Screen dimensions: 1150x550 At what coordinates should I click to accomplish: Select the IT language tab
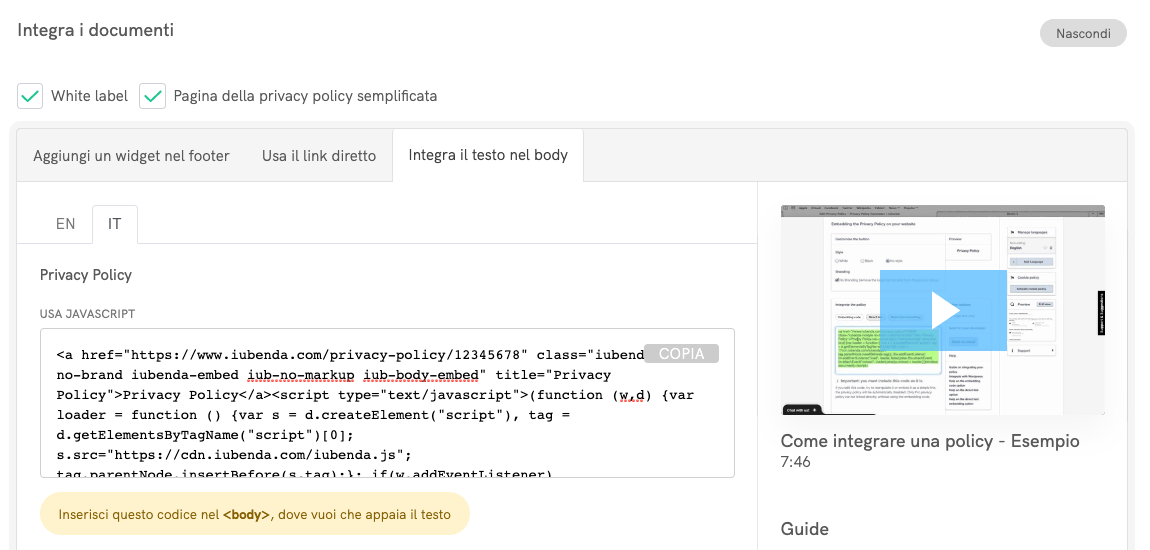pos(114,224)
